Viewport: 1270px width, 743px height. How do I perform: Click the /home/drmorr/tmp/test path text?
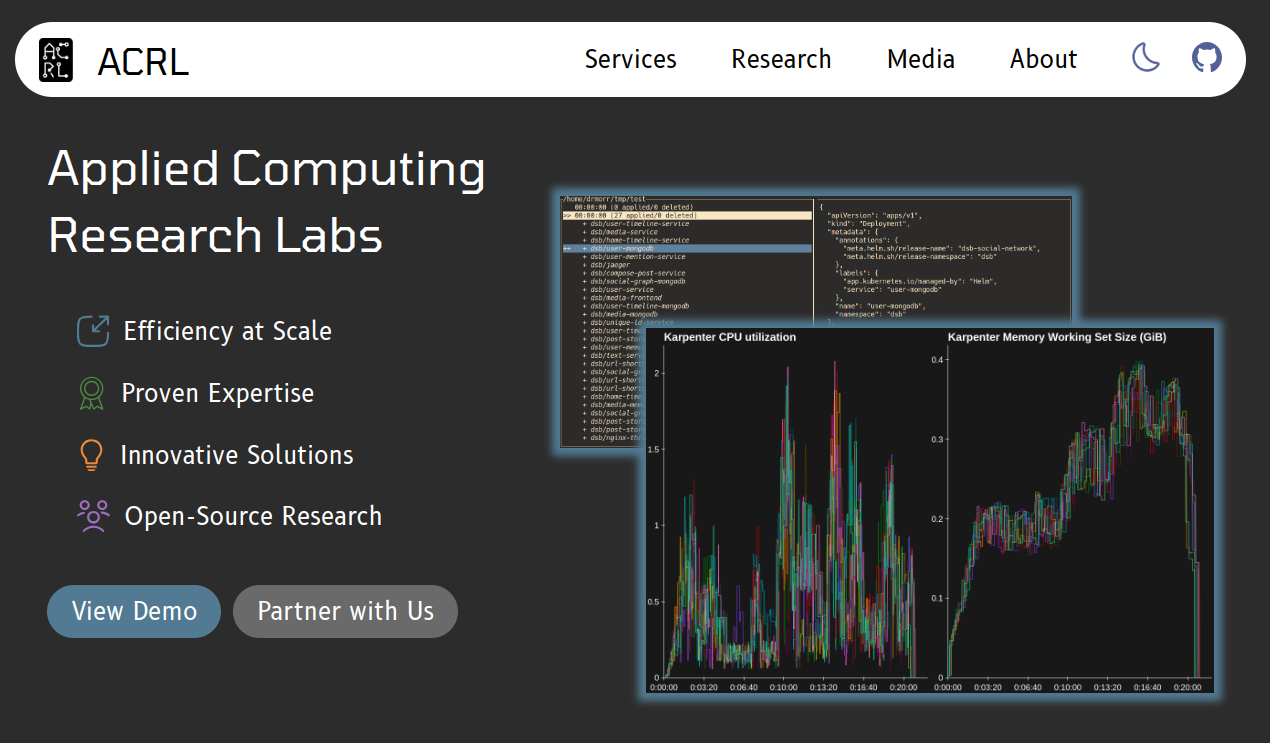click(x=603, y=199)
